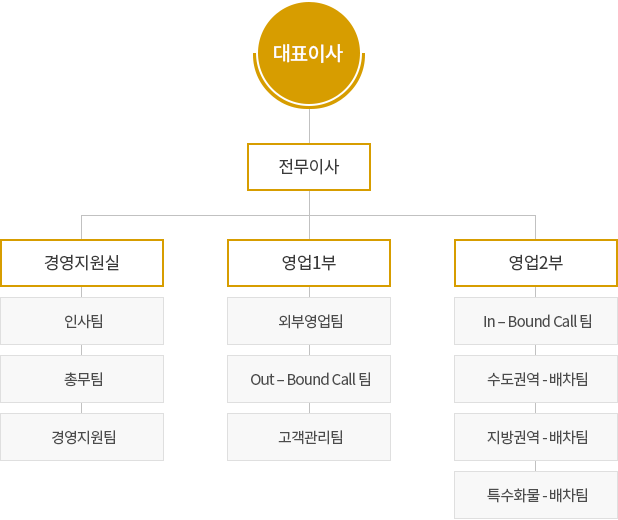Select the 외부영업팀 box
Image resolution: width=618 pixels, height=520 pixels.
309,321
